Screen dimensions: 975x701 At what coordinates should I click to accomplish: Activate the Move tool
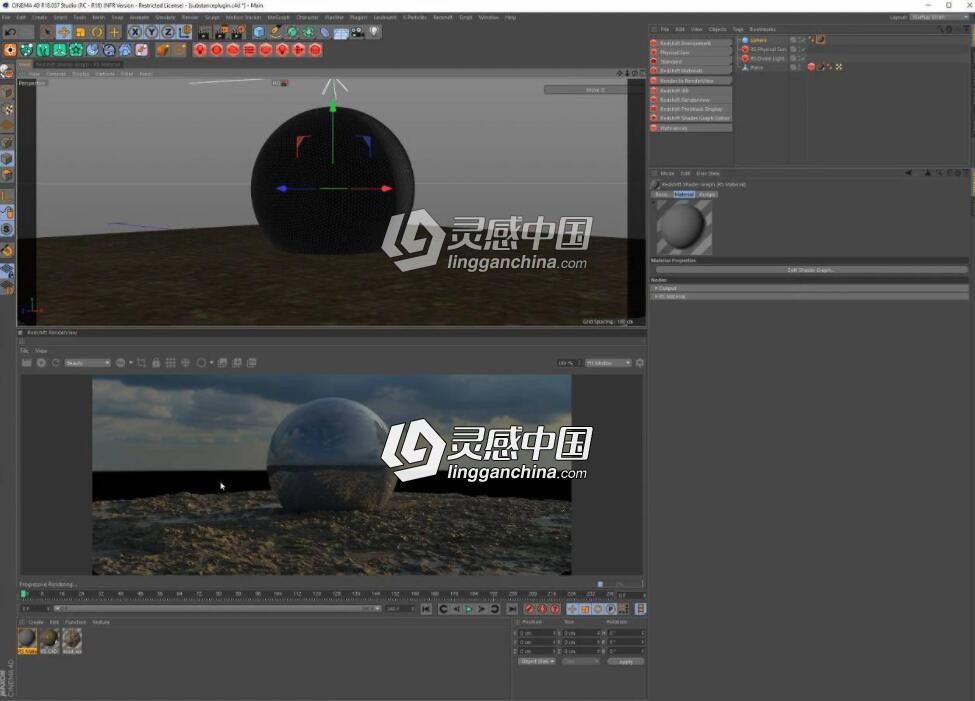(63, 32)
